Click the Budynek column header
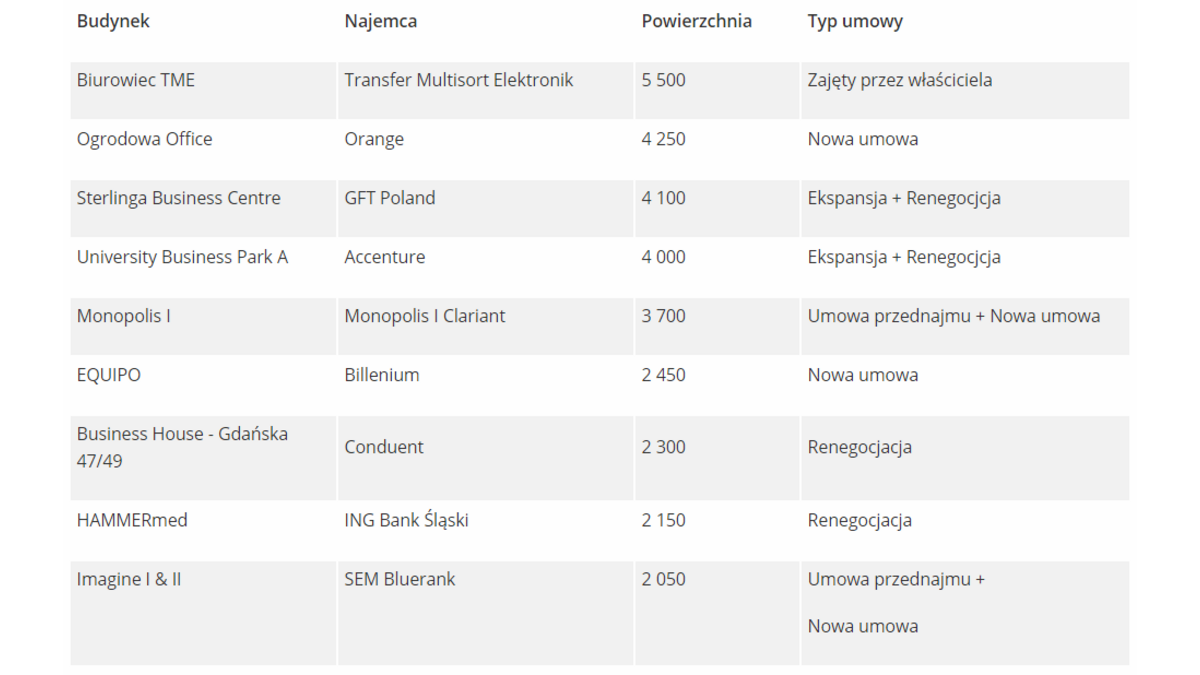 (113, 21)
